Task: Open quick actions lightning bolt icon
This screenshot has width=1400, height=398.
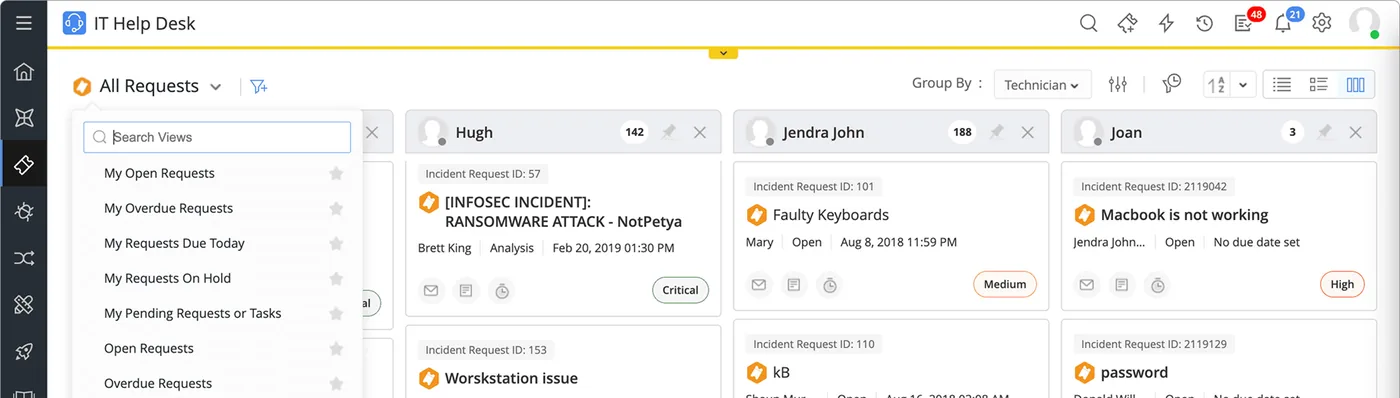Action: pos(1166,23)
